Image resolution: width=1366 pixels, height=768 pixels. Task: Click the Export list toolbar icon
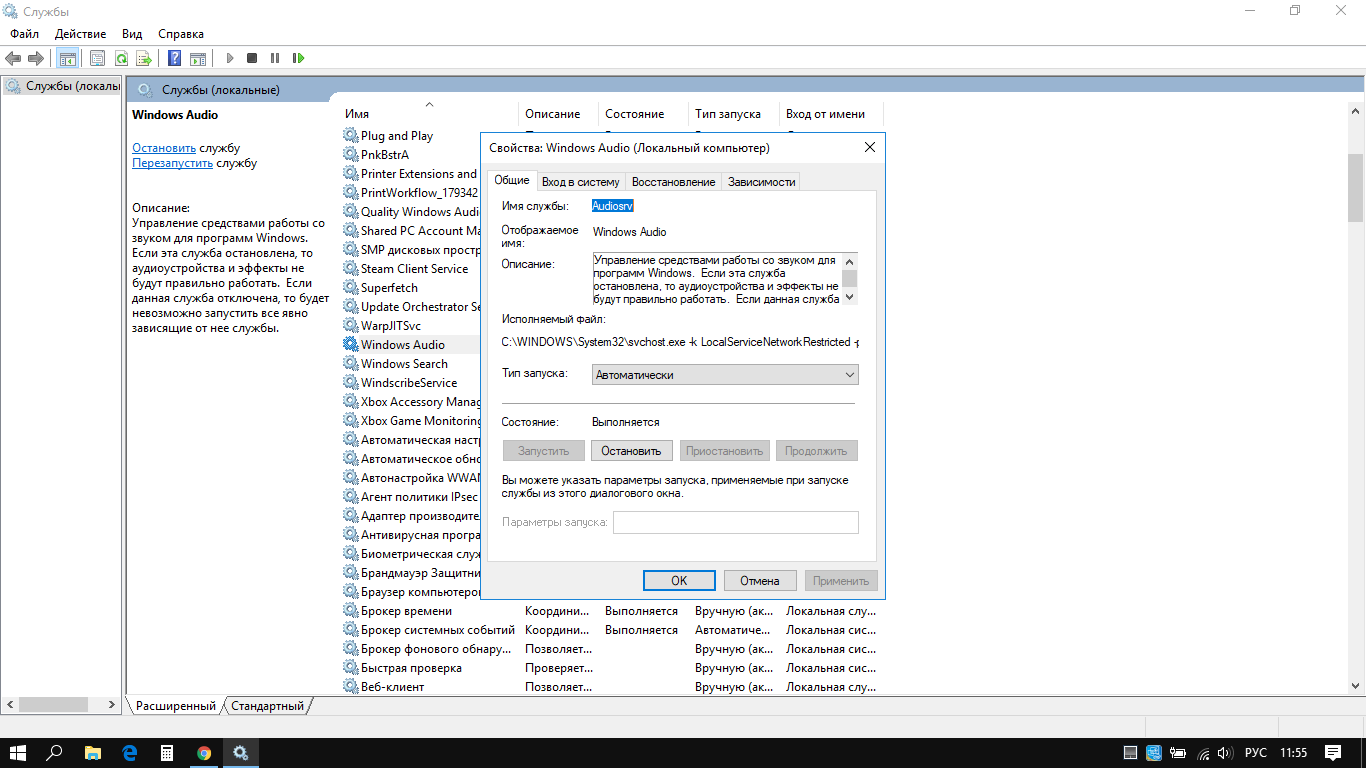tap(144, 59)
